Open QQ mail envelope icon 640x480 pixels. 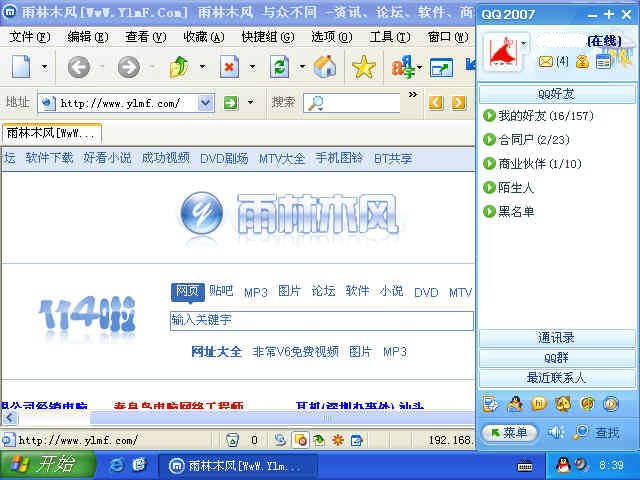click(x=546, y=62)
